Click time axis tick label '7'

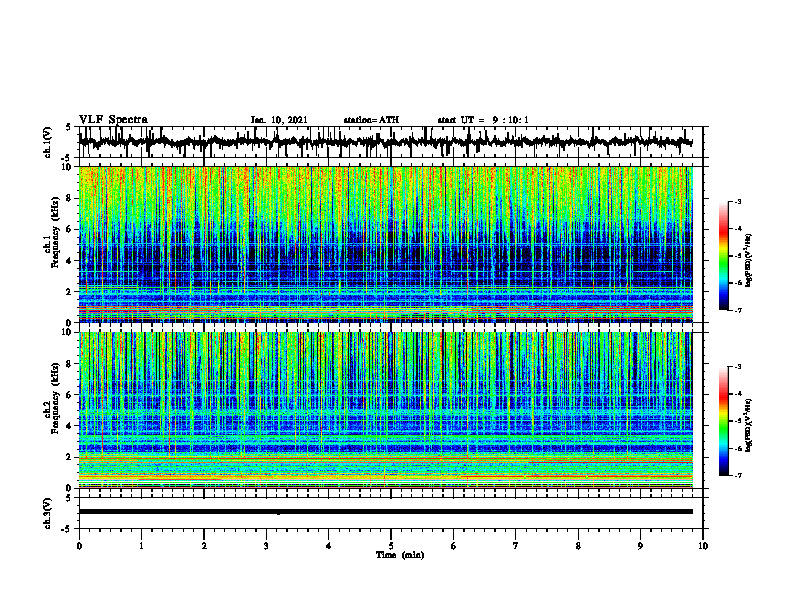(x=516, y=546)
